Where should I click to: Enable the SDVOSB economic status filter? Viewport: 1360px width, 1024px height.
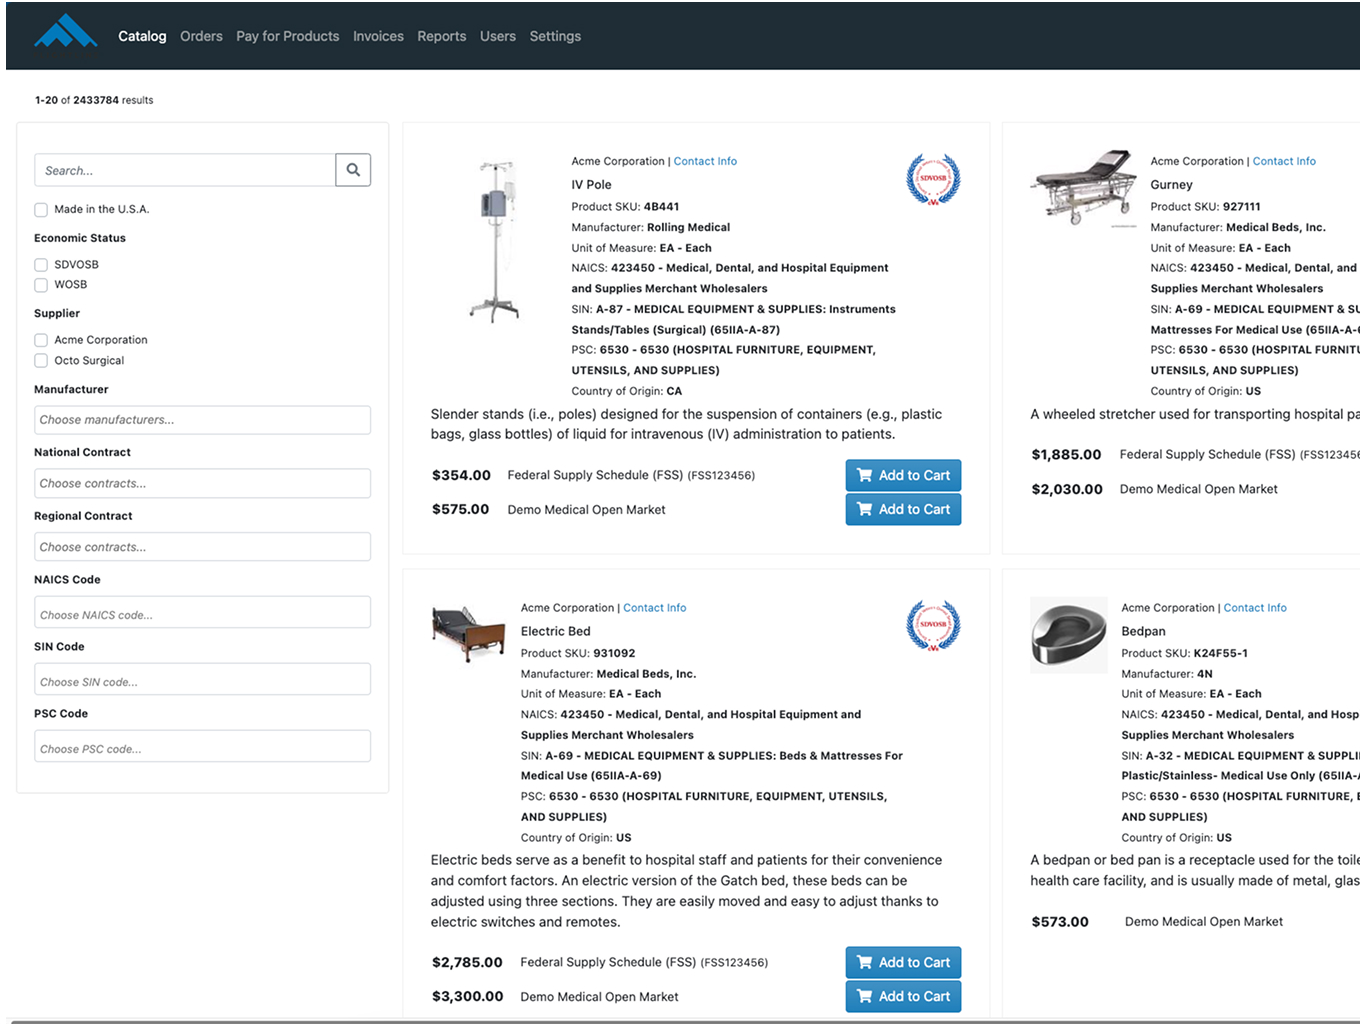(x=41, y=265)
